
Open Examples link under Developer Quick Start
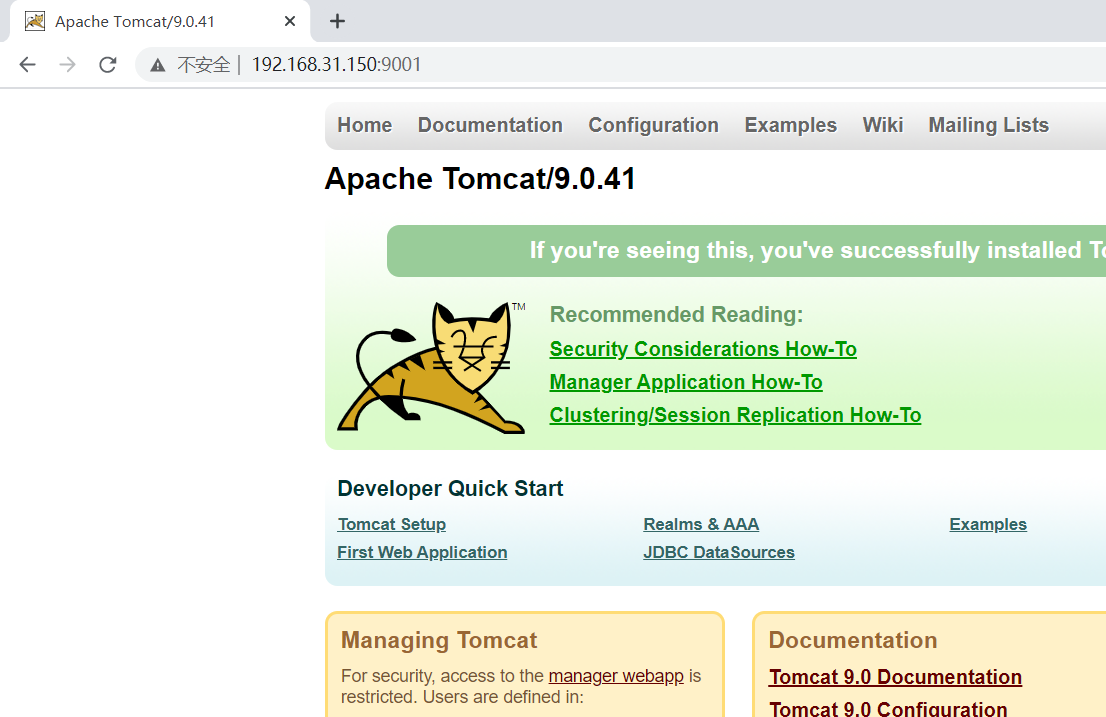[x=988, y=525]
